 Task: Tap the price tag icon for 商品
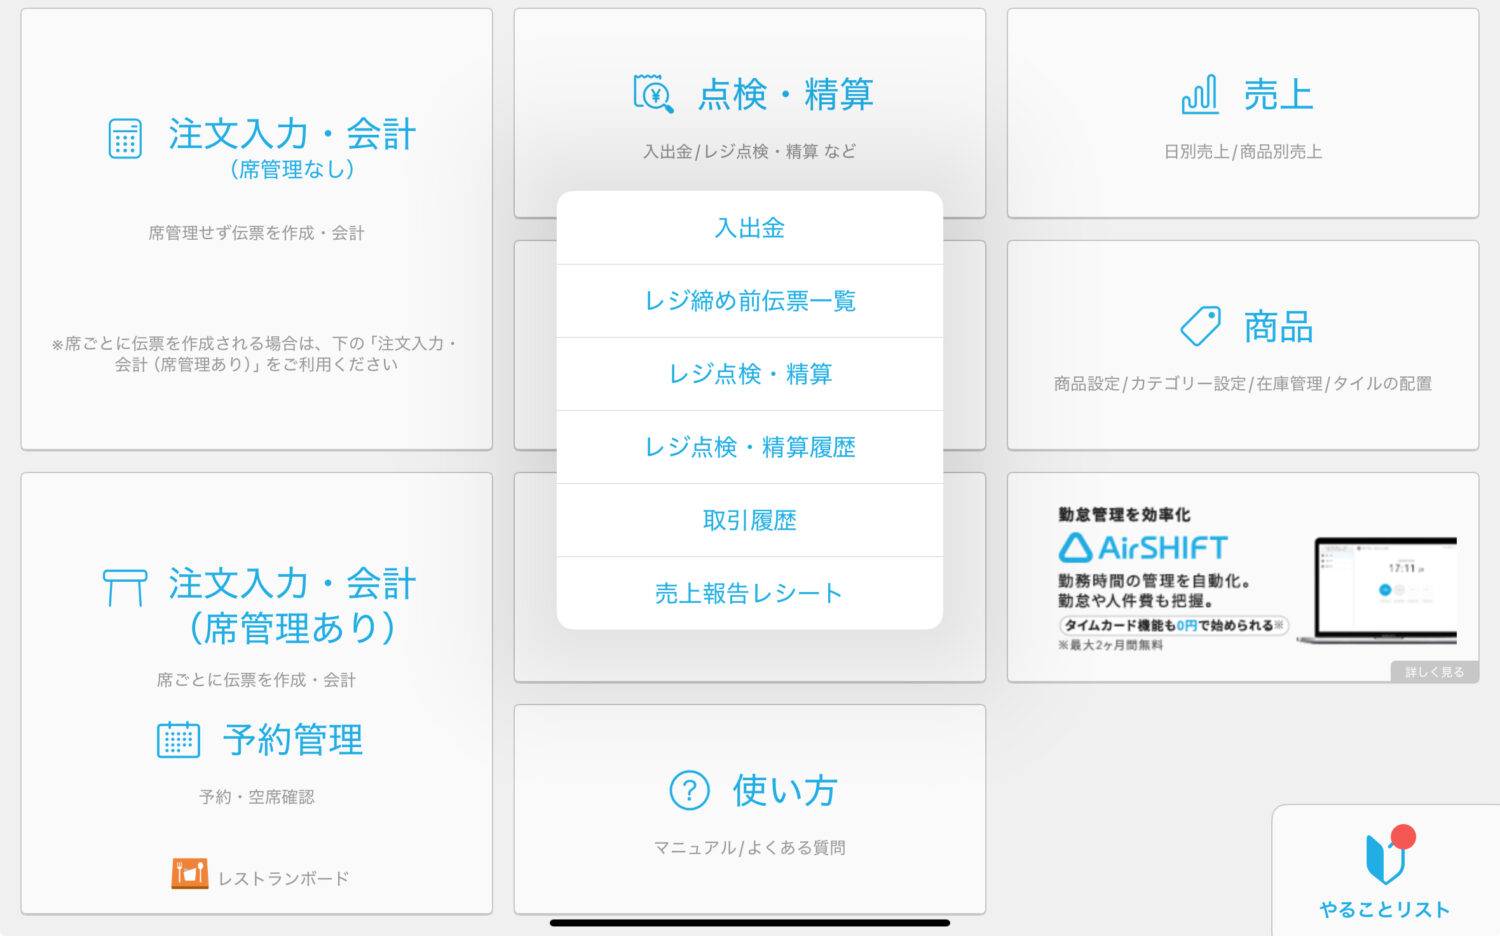[1200, 326]
